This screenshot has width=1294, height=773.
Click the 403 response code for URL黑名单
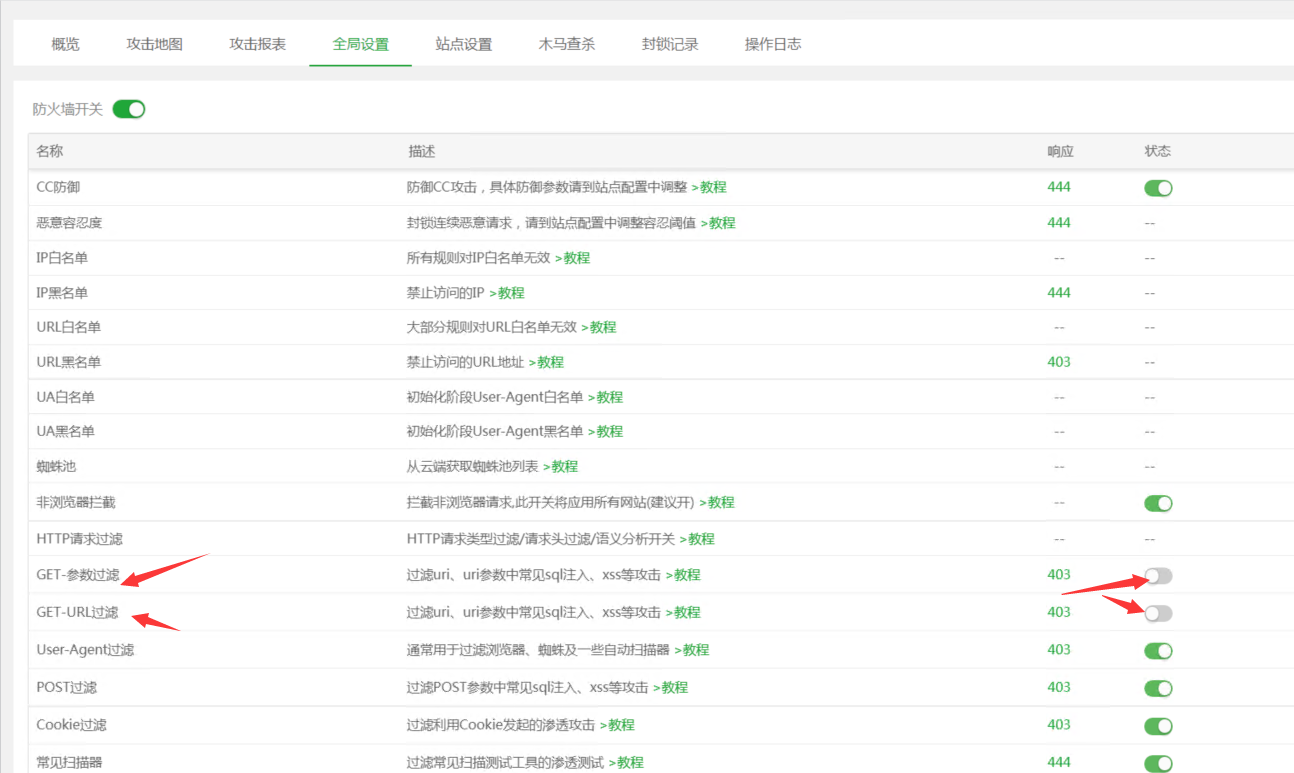(1059, 362)
